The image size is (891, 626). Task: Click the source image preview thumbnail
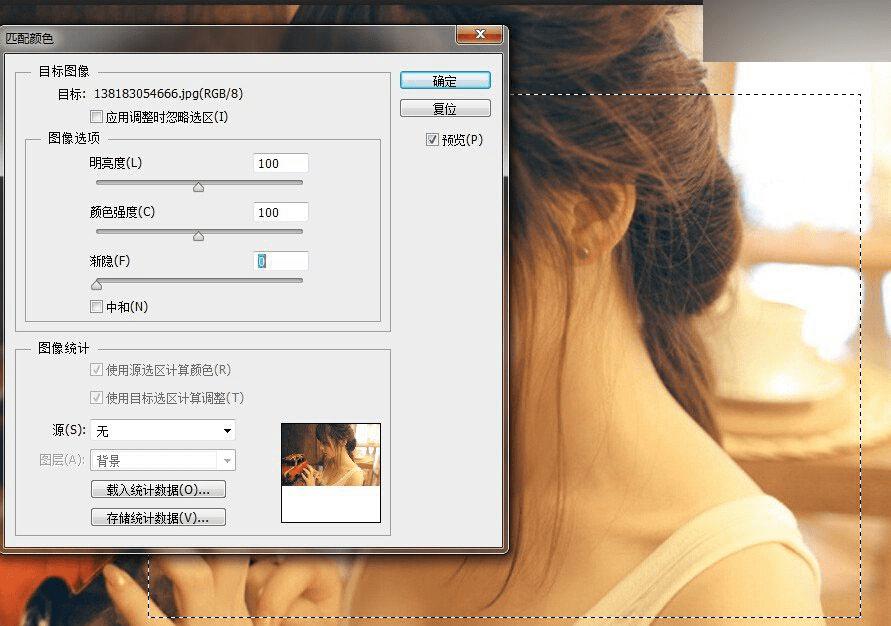click(331, 473)
